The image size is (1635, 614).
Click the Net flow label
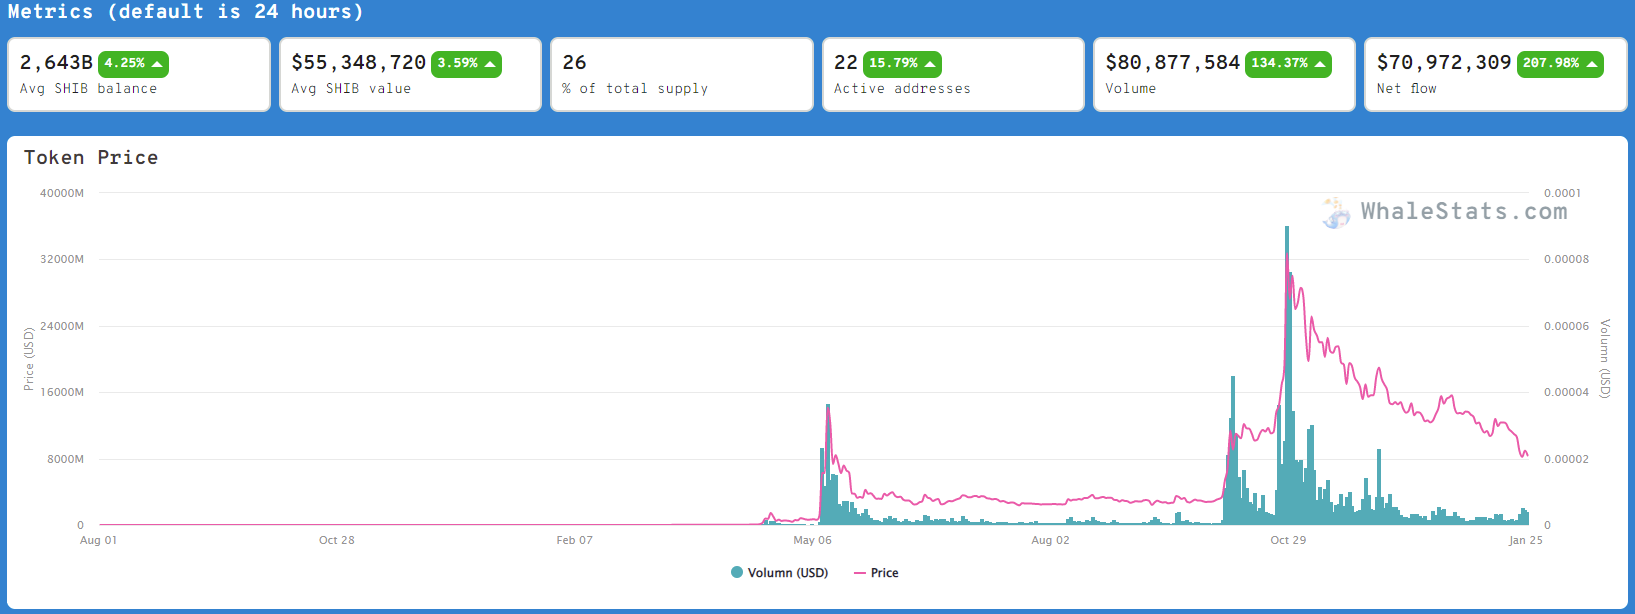point(1406,89)
